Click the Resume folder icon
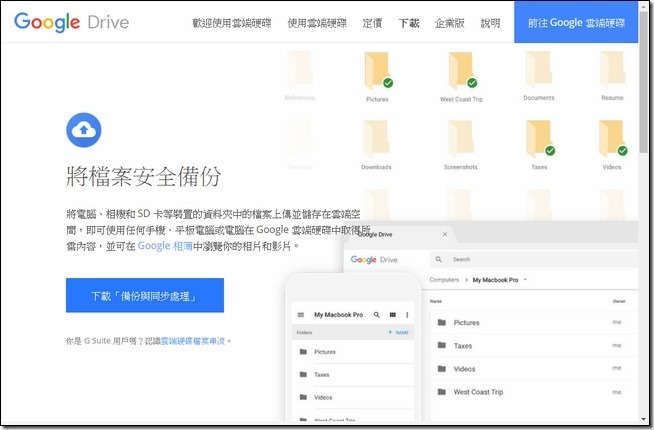This screenshot has height=430, width=654. 612,69
